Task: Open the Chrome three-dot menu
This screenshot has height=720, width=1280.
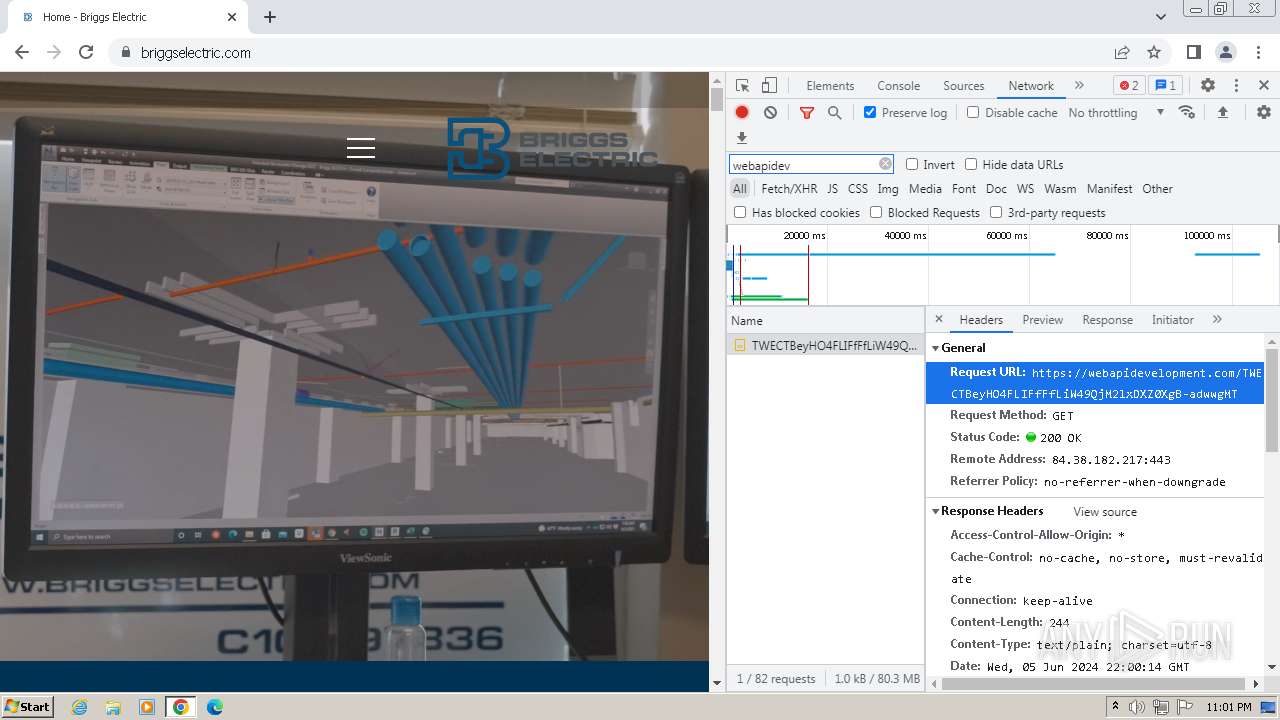Action: (x=1258, y=52)
